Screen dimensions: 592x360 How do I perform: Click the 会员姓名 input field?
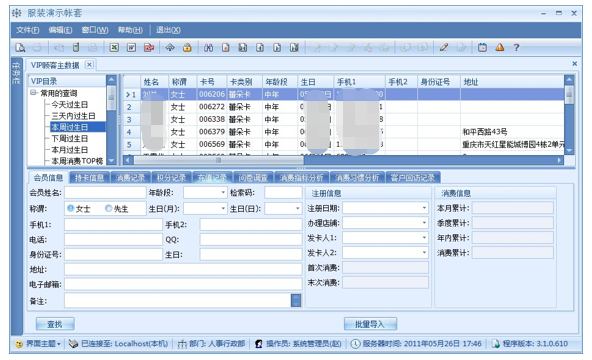105,192
